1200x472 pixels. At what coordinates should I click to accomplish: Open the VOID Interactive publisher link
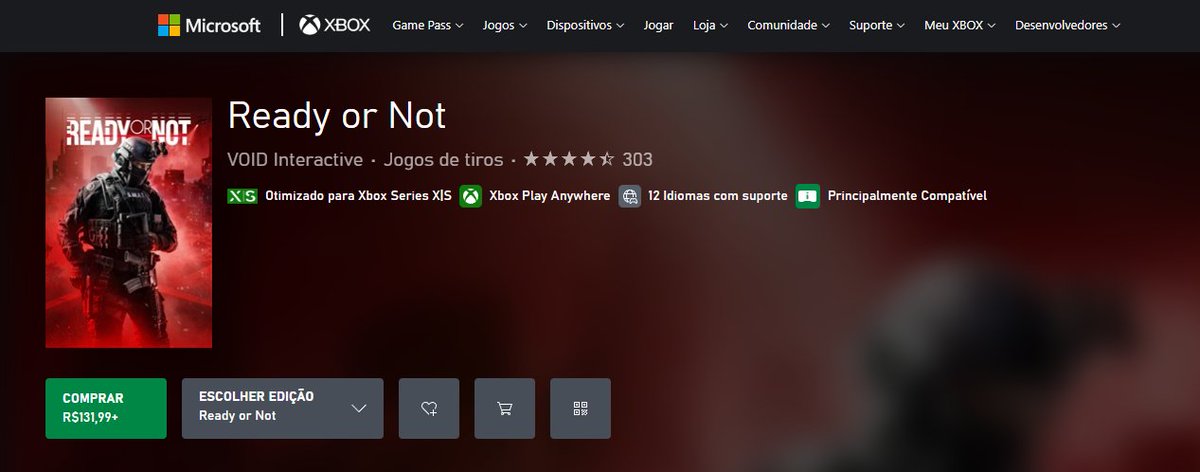(x=295, y=159)
